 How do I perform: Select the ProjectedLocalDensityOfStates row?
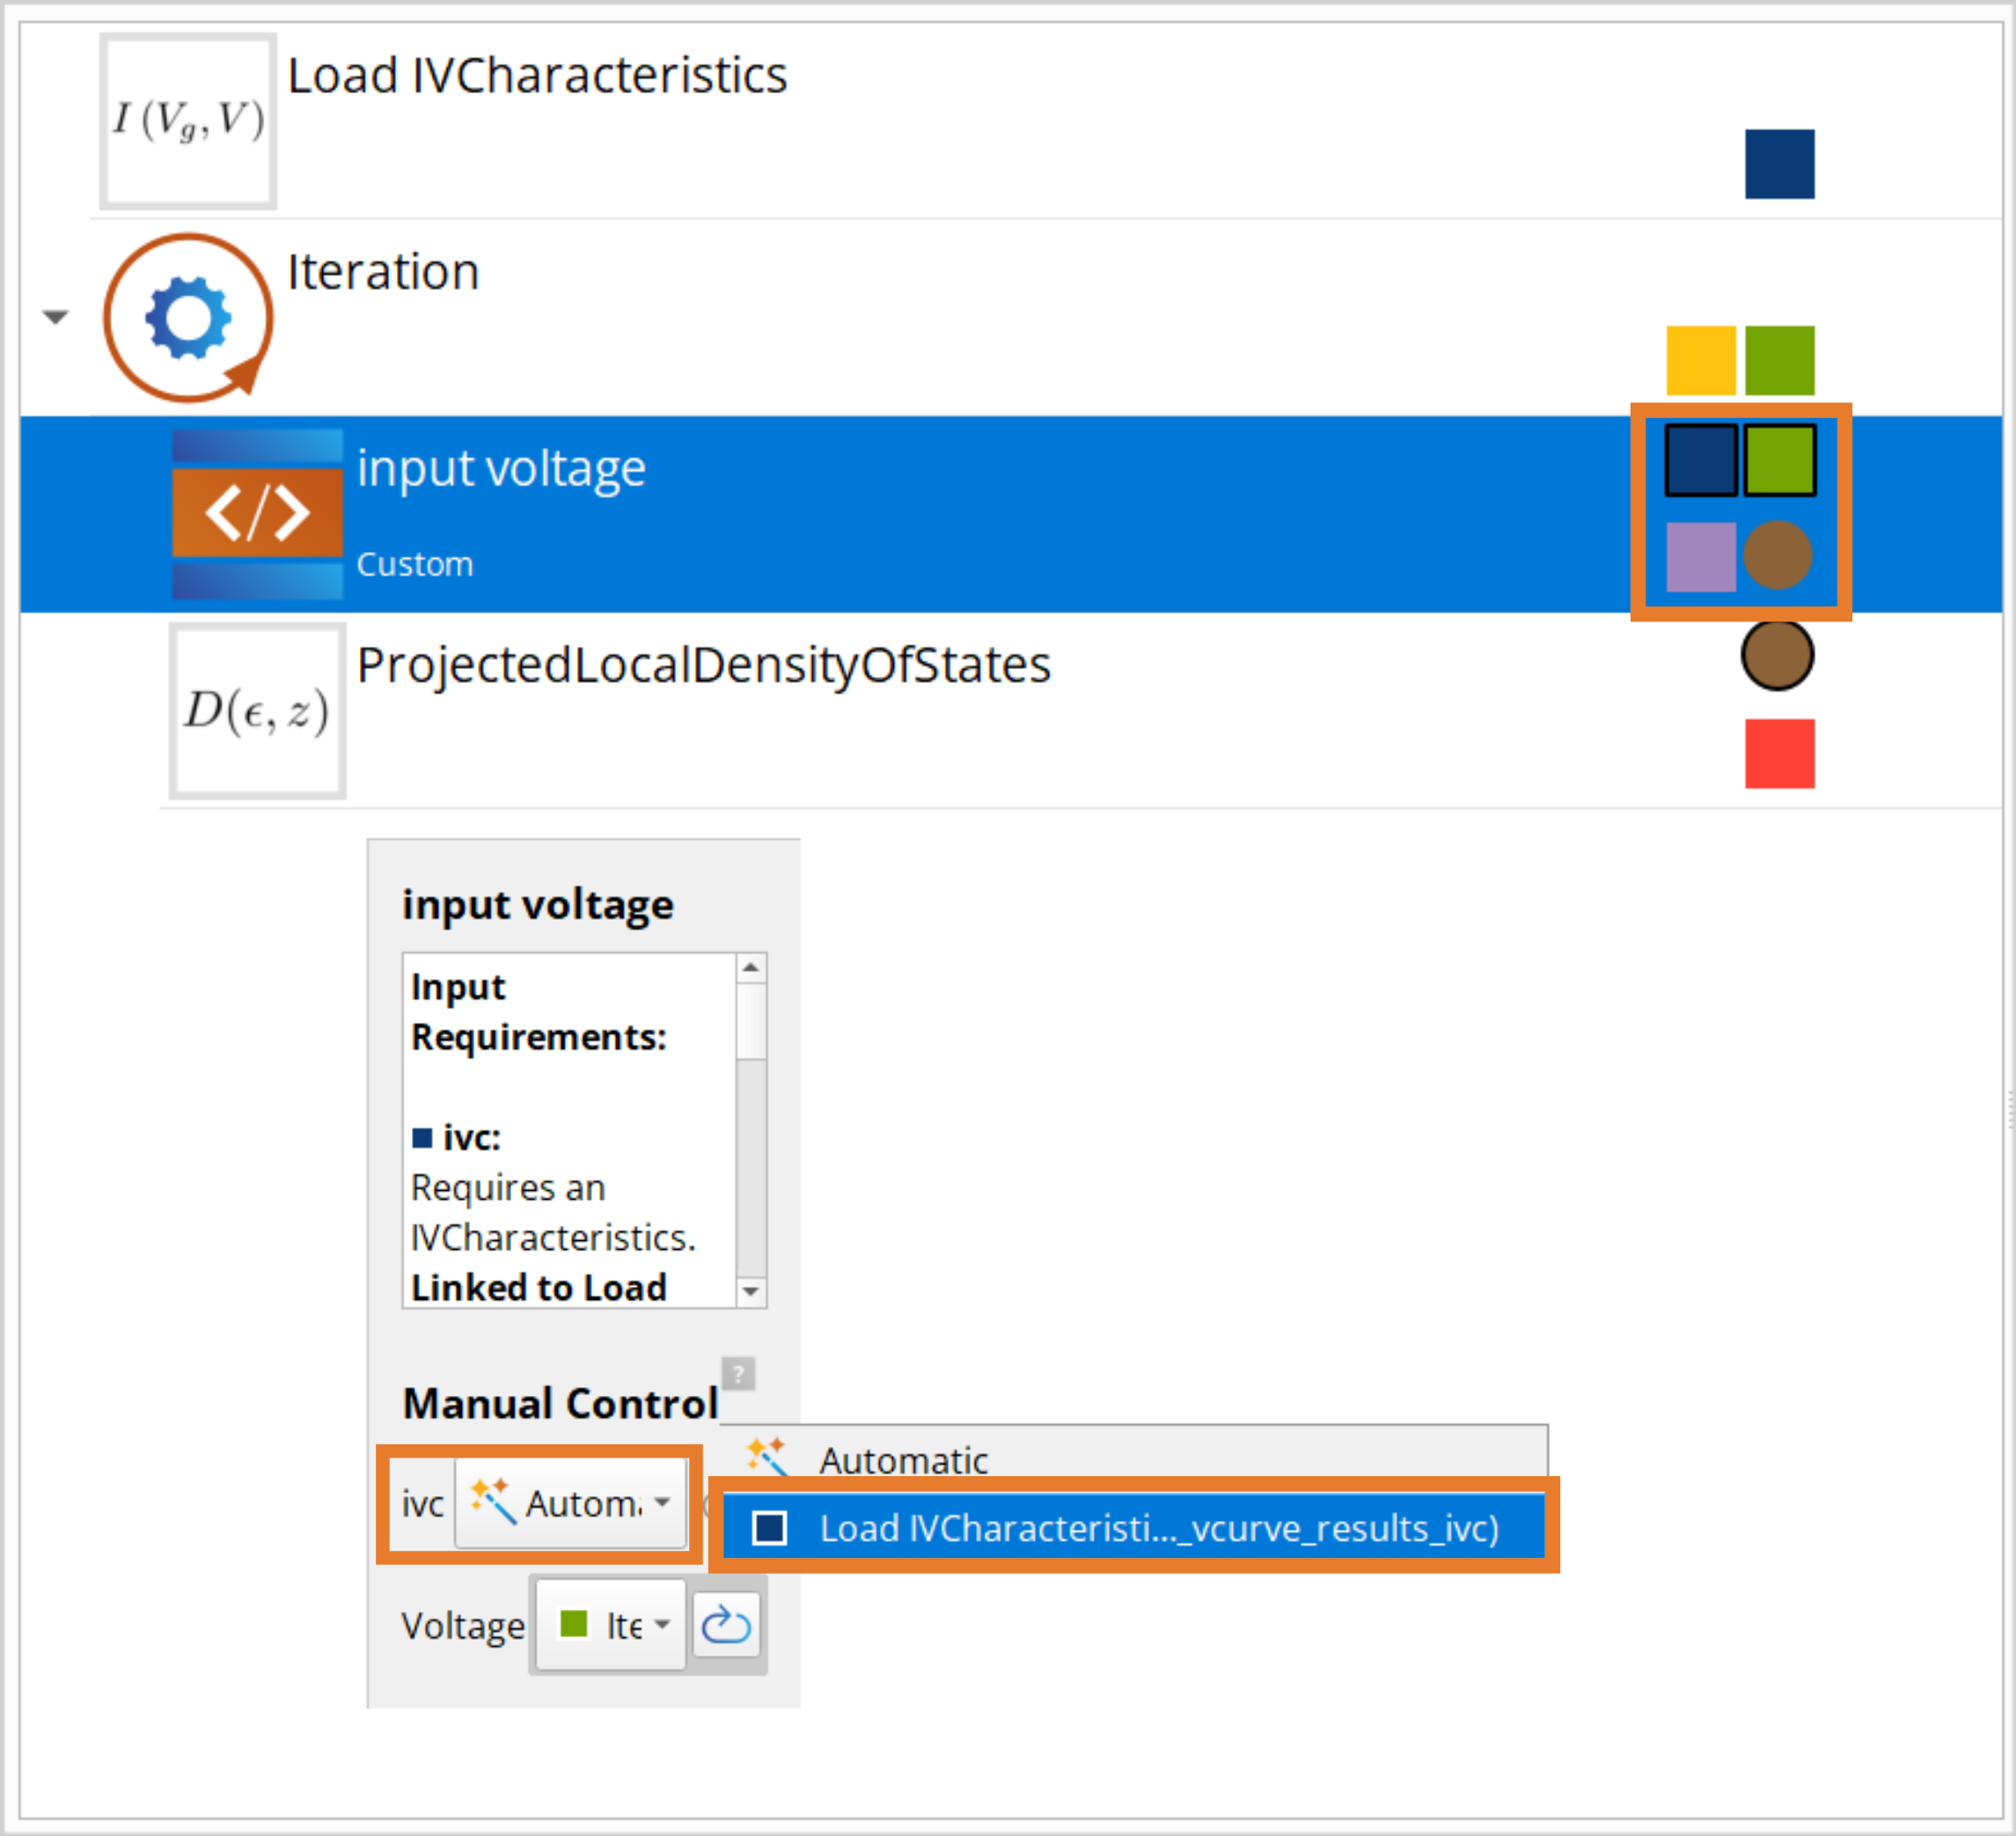pyautogui.click(x=703, y=665)
